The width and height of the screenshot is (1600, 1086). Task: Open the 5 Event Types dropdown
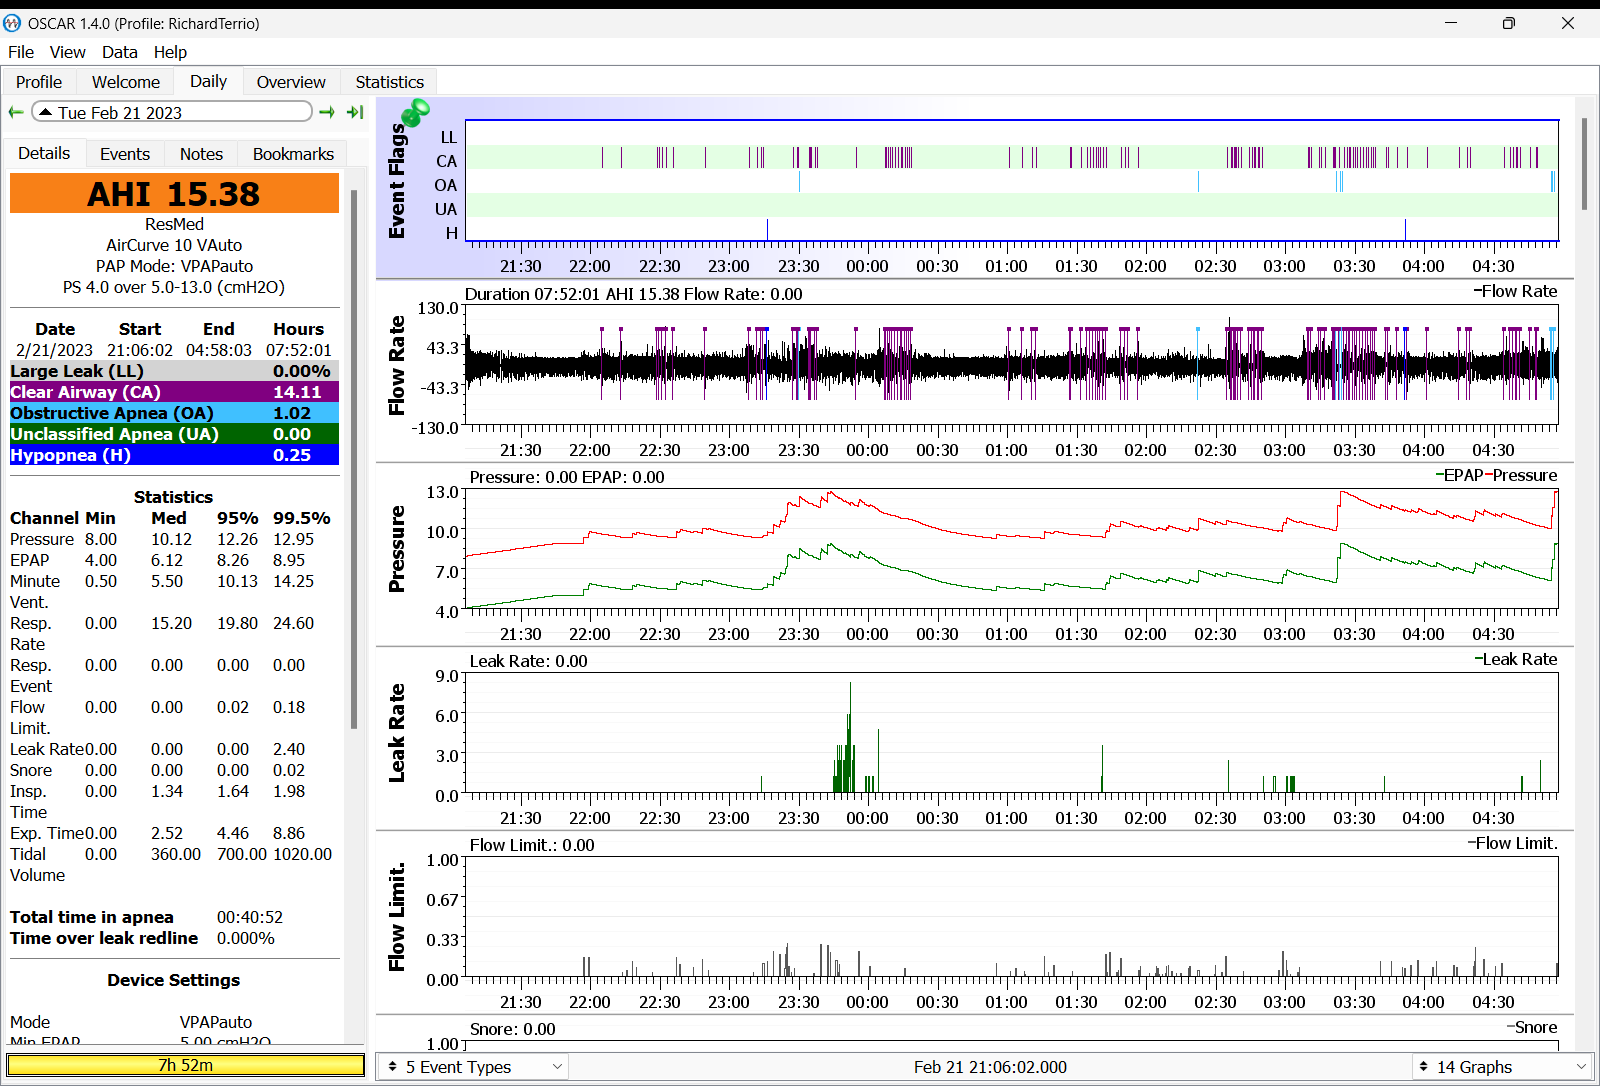click(x=474, y=1067)
